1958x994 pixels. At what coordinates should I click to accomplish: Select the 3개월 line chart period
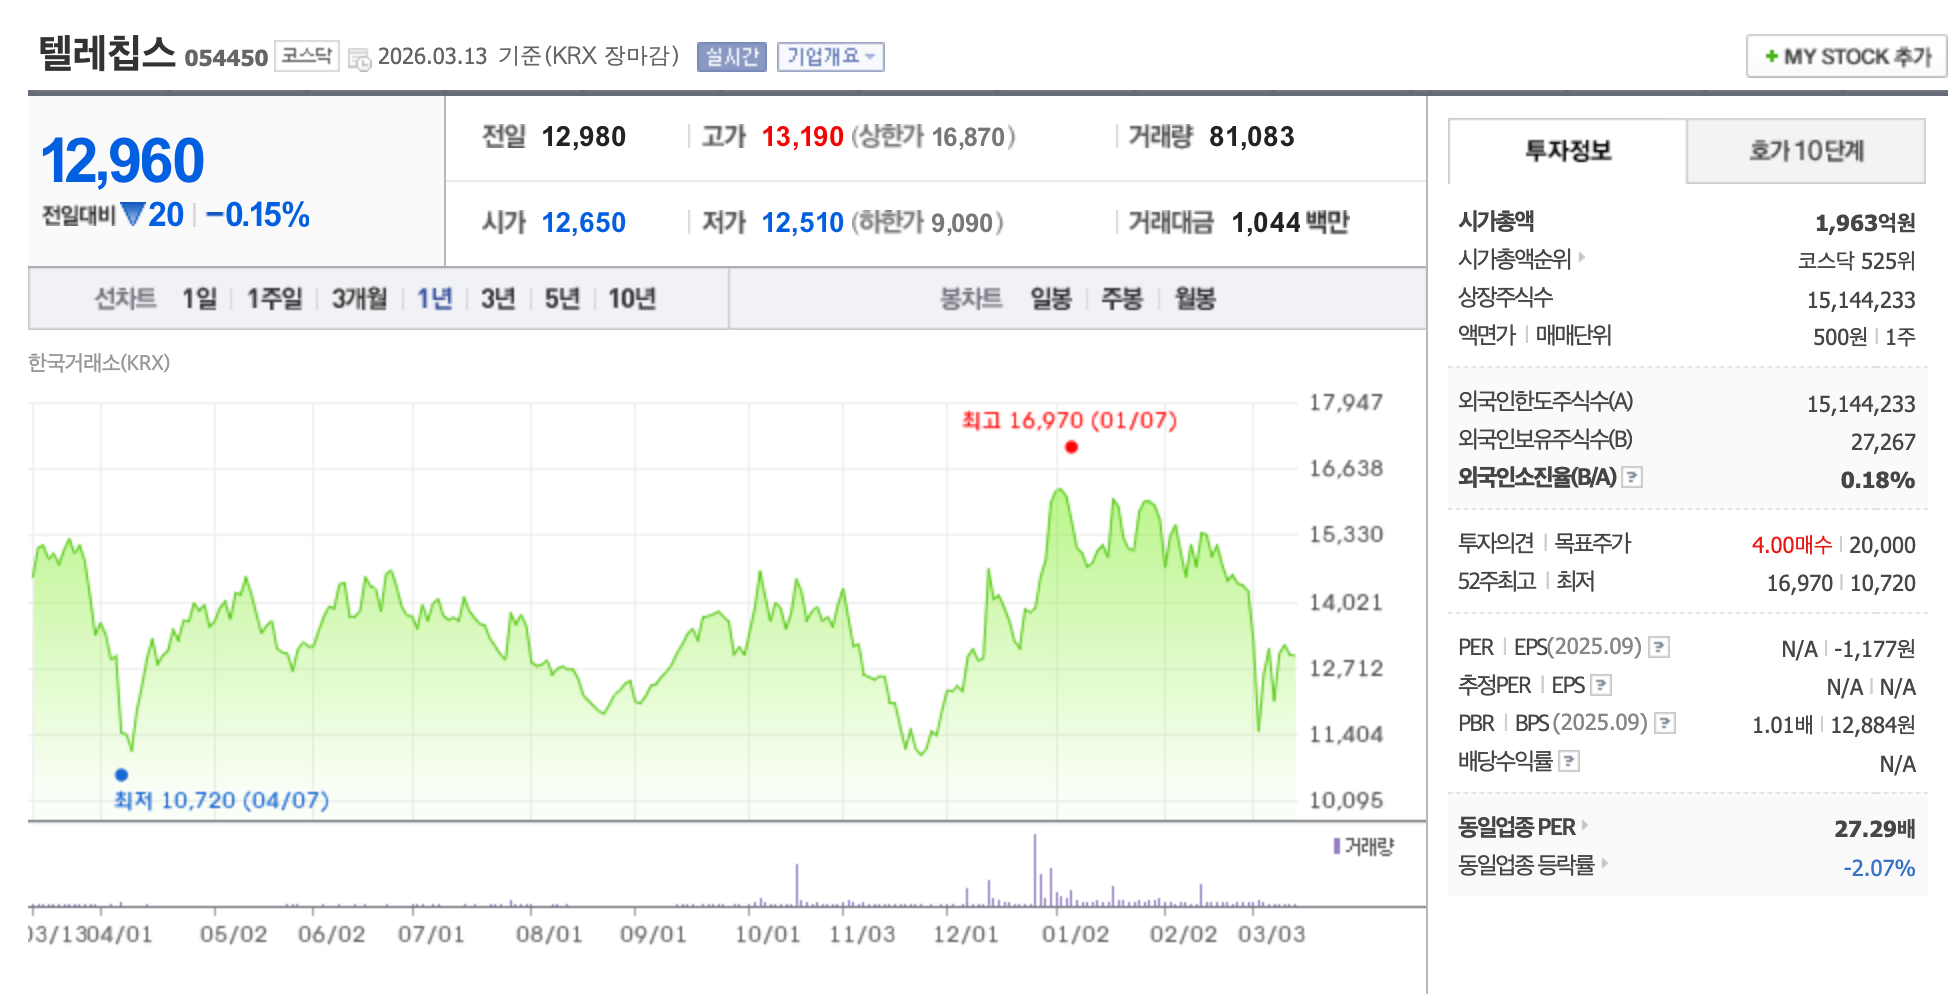point(359,298)
